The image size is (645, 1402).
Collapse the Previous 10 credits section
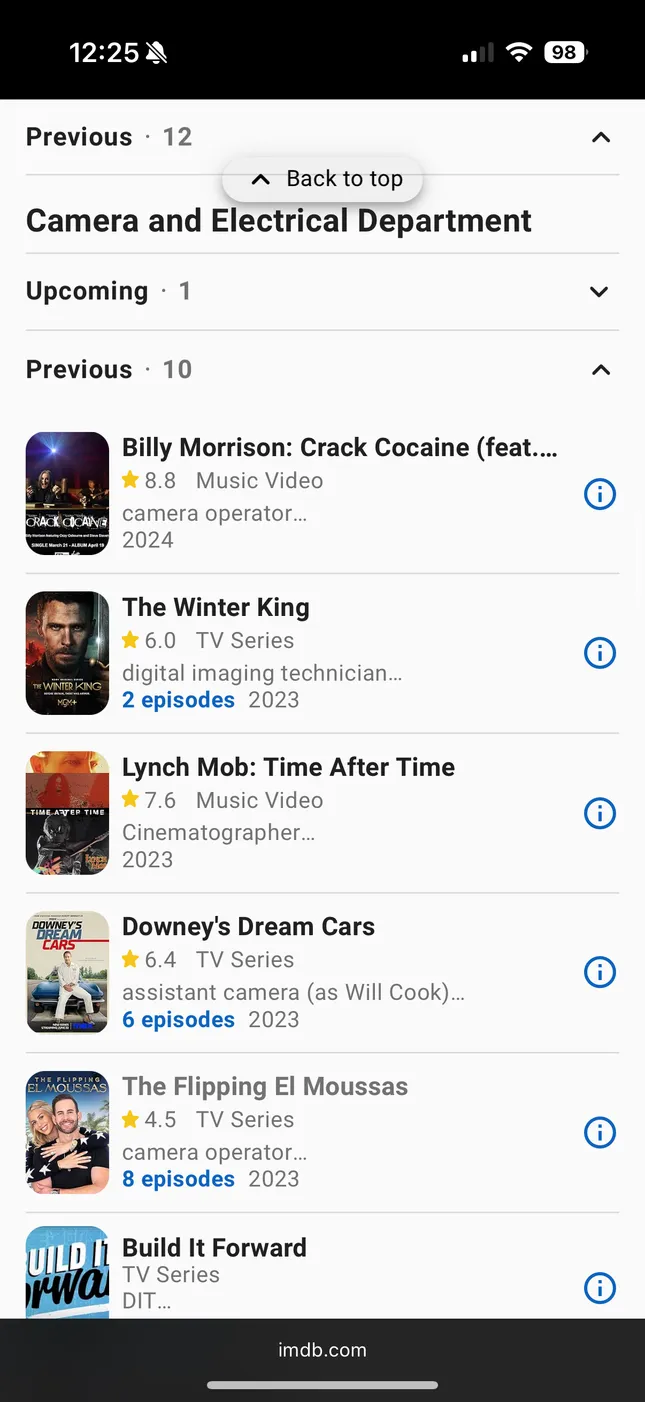coord(600,370)
